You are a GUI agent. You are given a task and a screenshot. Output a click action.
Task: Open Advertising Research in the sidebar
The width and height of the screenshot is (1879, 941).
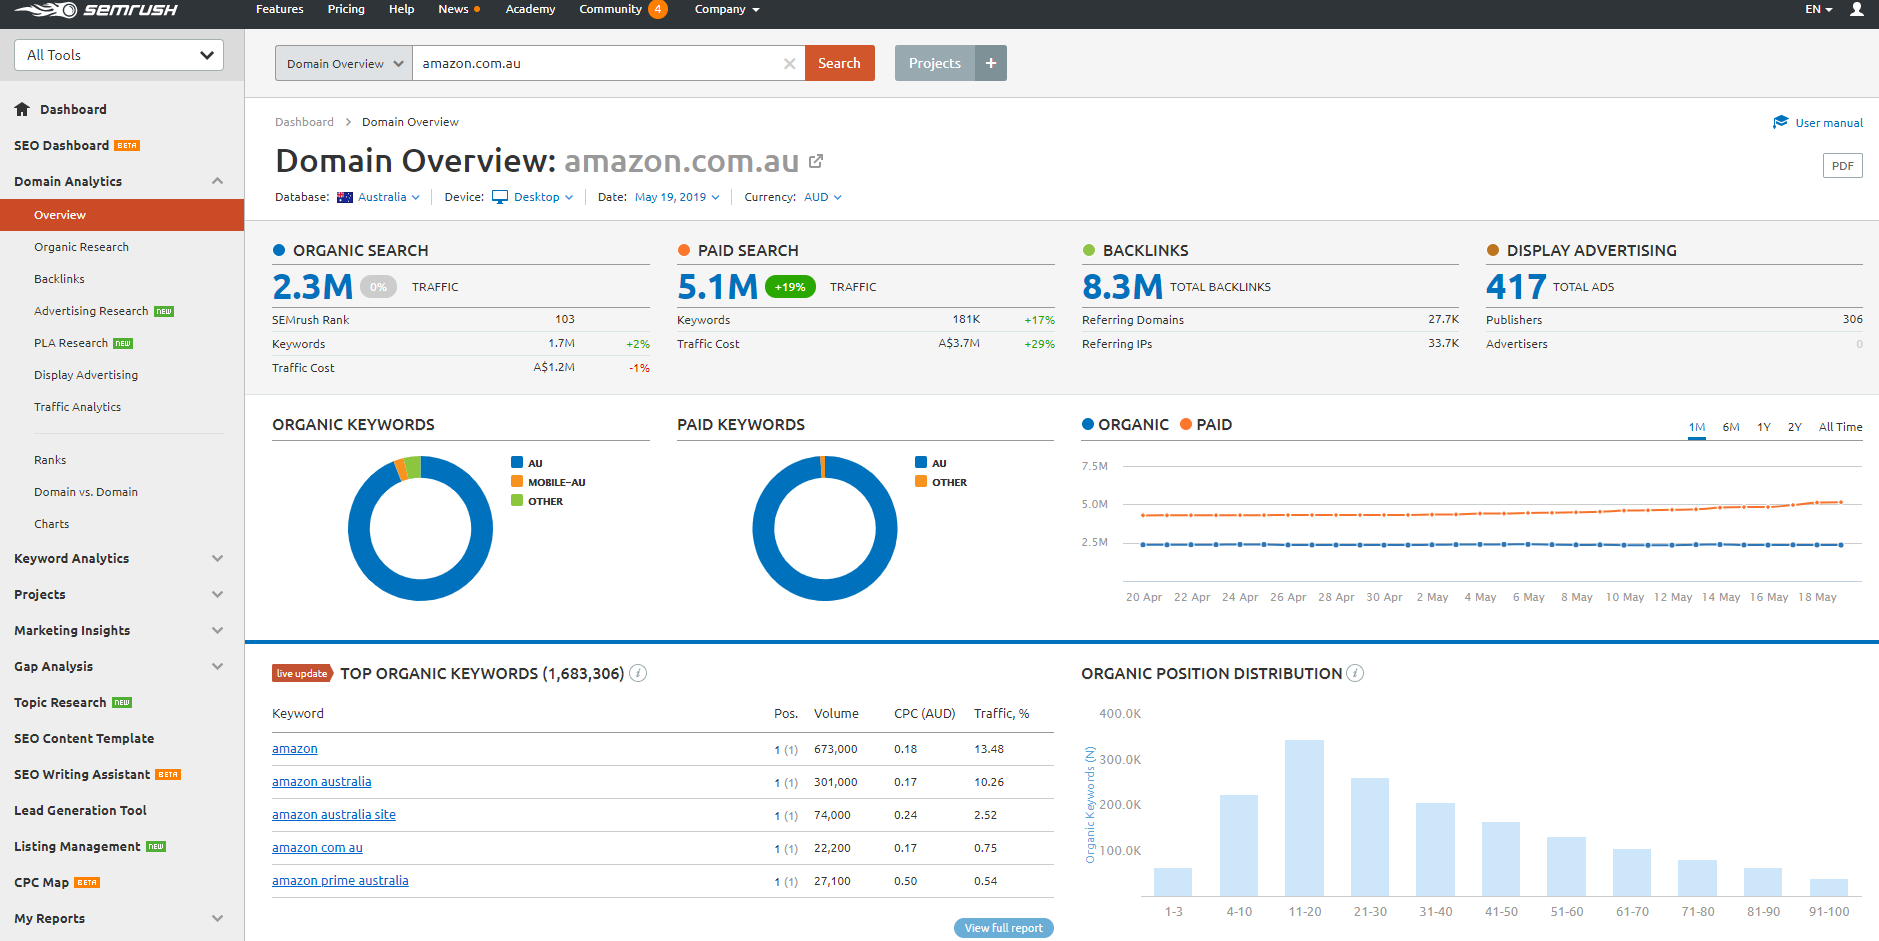point(91,311)
